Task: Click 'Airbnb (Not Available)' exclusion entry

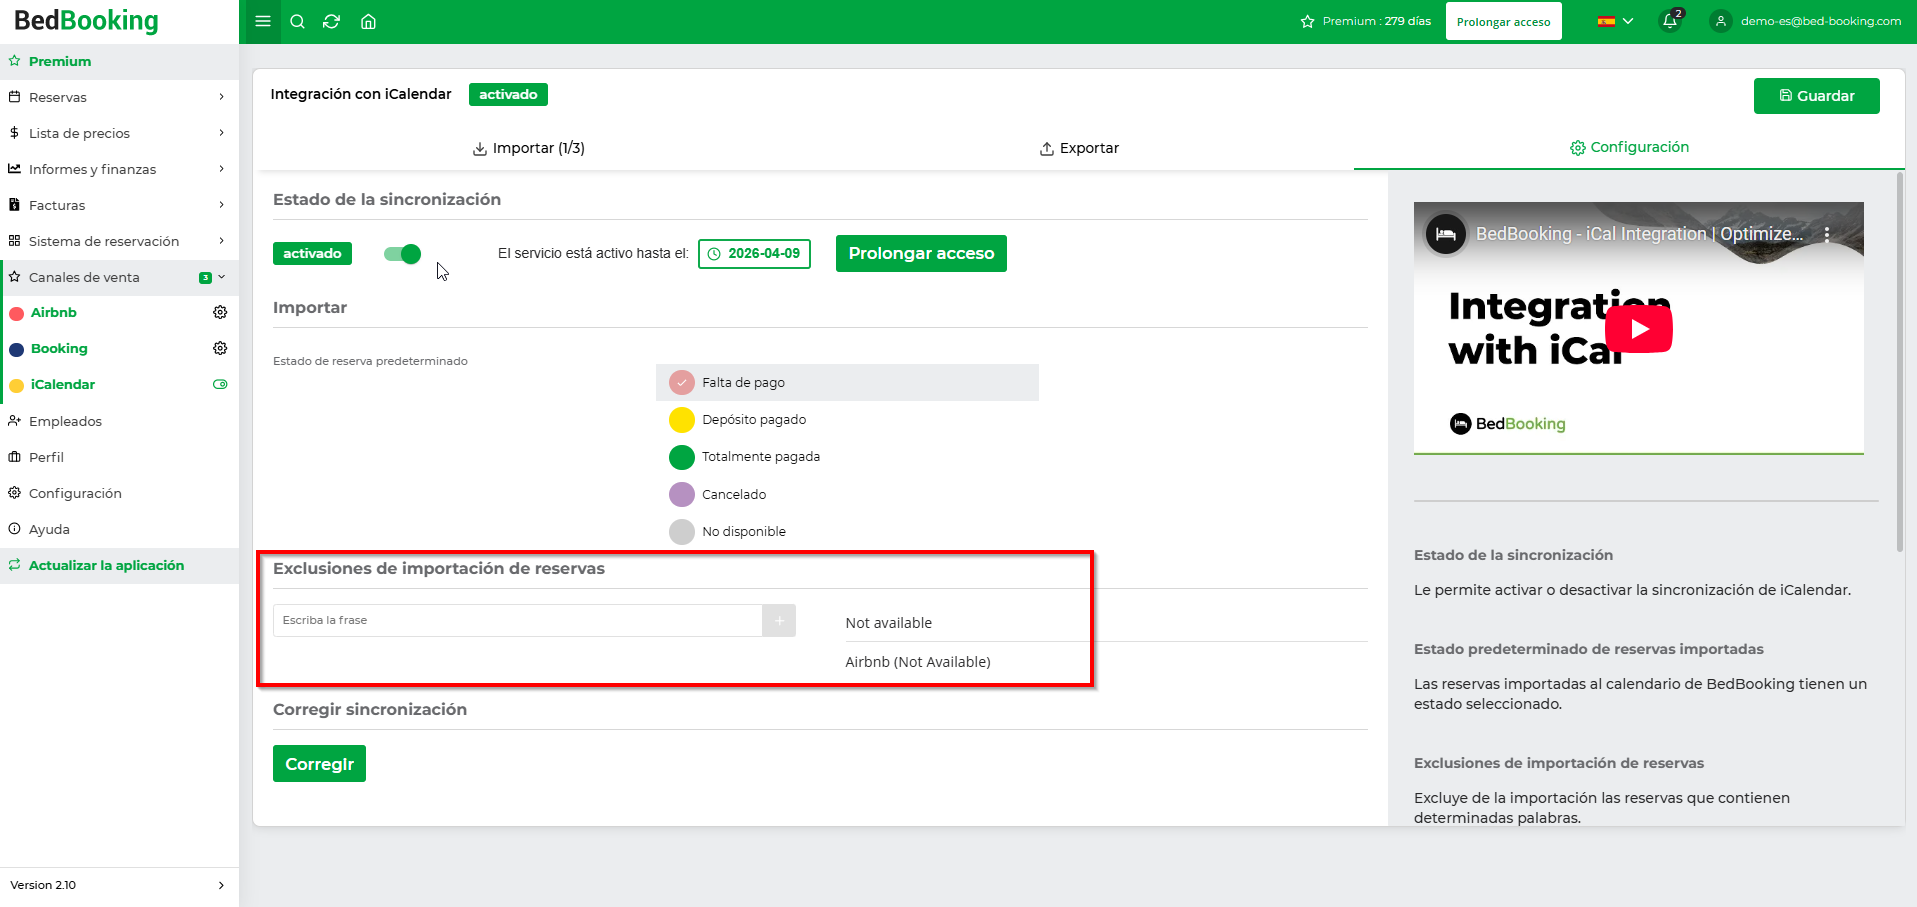Action: (x=917, y=662)
